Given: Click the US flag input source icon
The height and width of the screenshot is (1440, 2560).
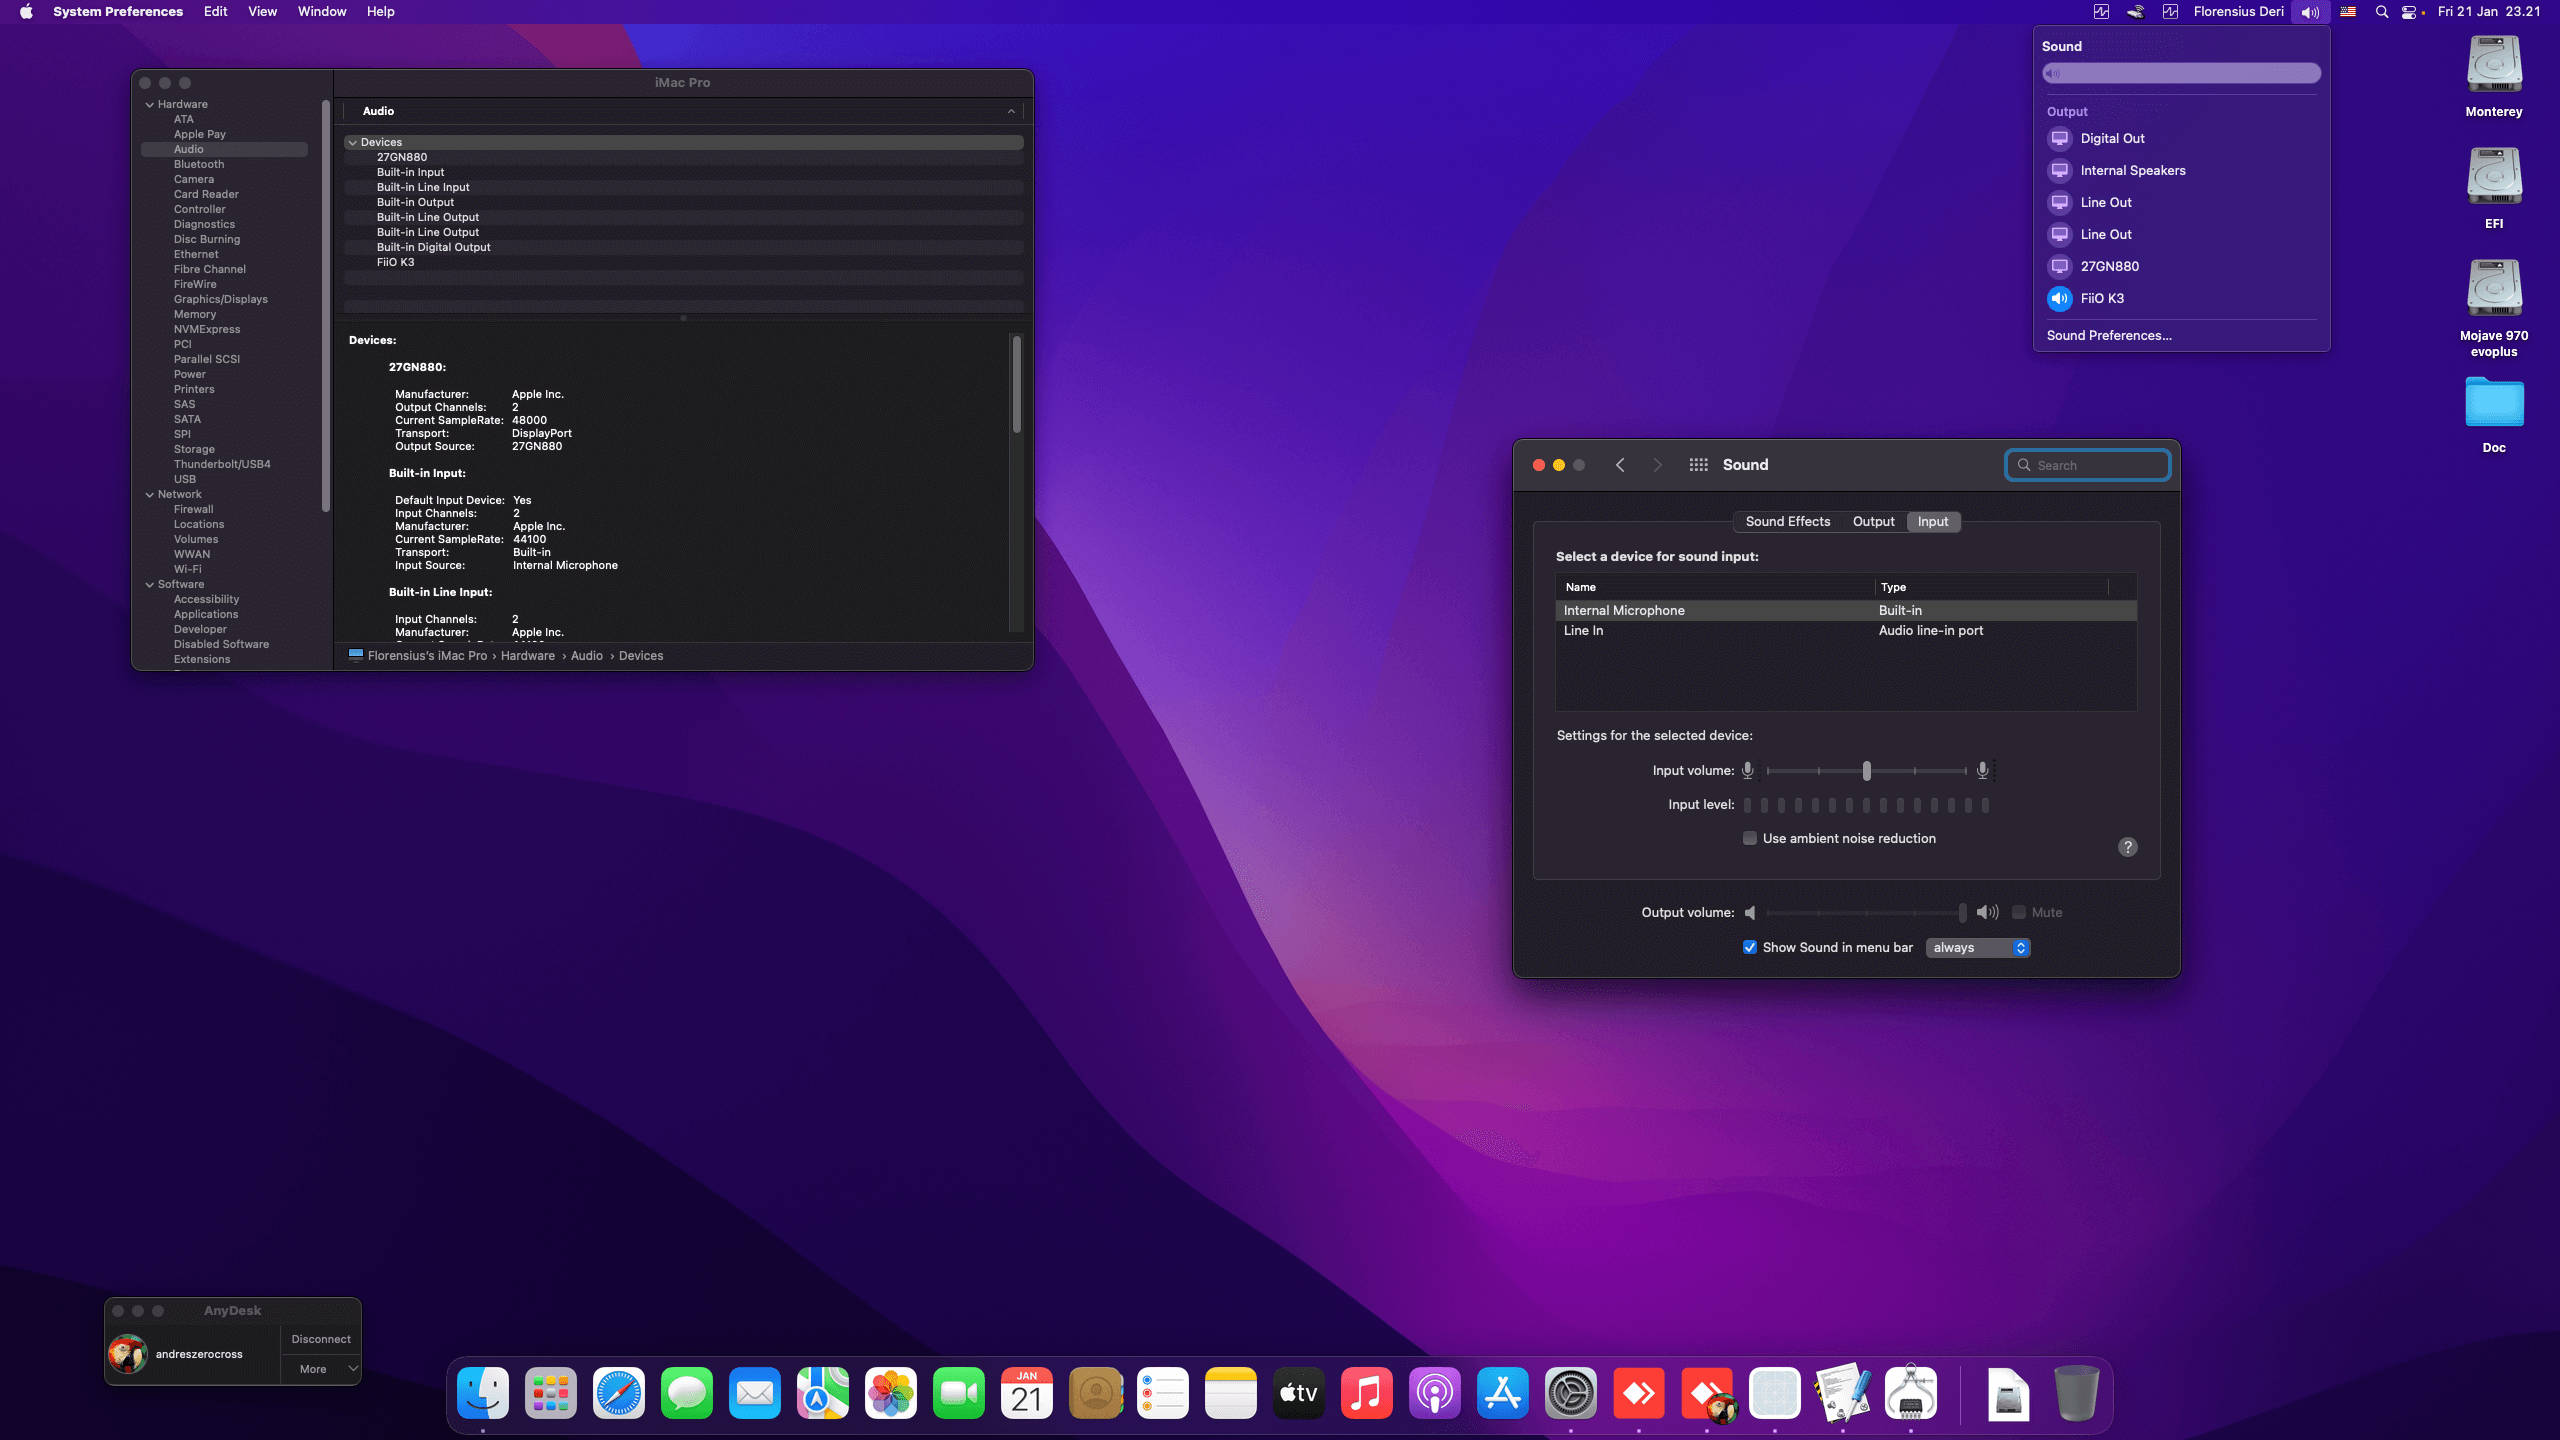Looking at the screenshot, I should (x=2348, y=12).
